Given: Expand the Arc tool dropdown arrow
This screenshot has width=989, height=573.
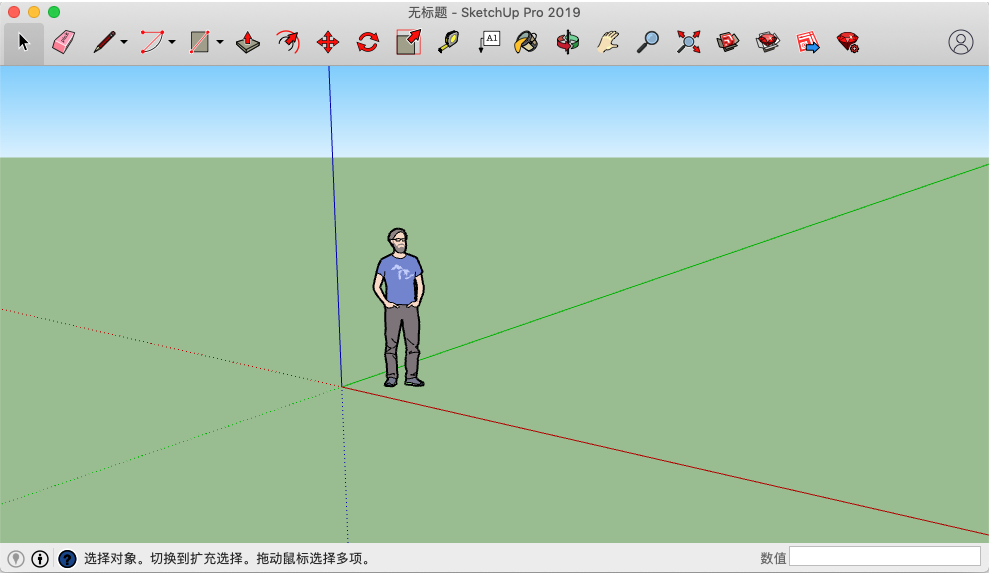Looking at the screenshot, I should click(x=172, y=42).
